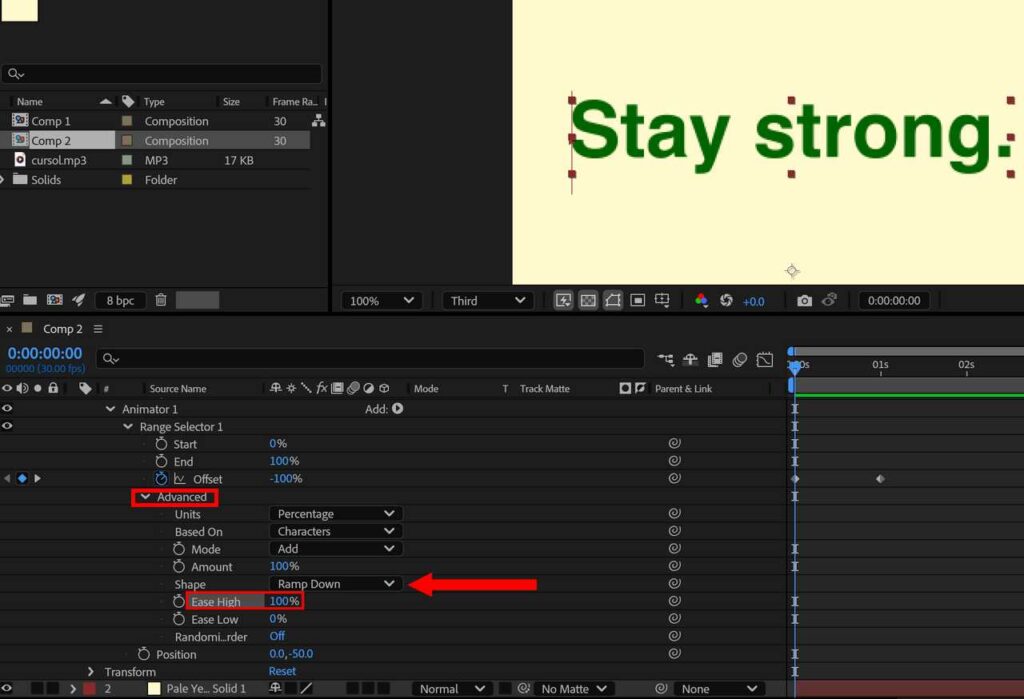Image resolution: width=1024 pixels, height=699 pixels.
Task: Open the Based On Characters dropdown
Action: tap(336, 531)
